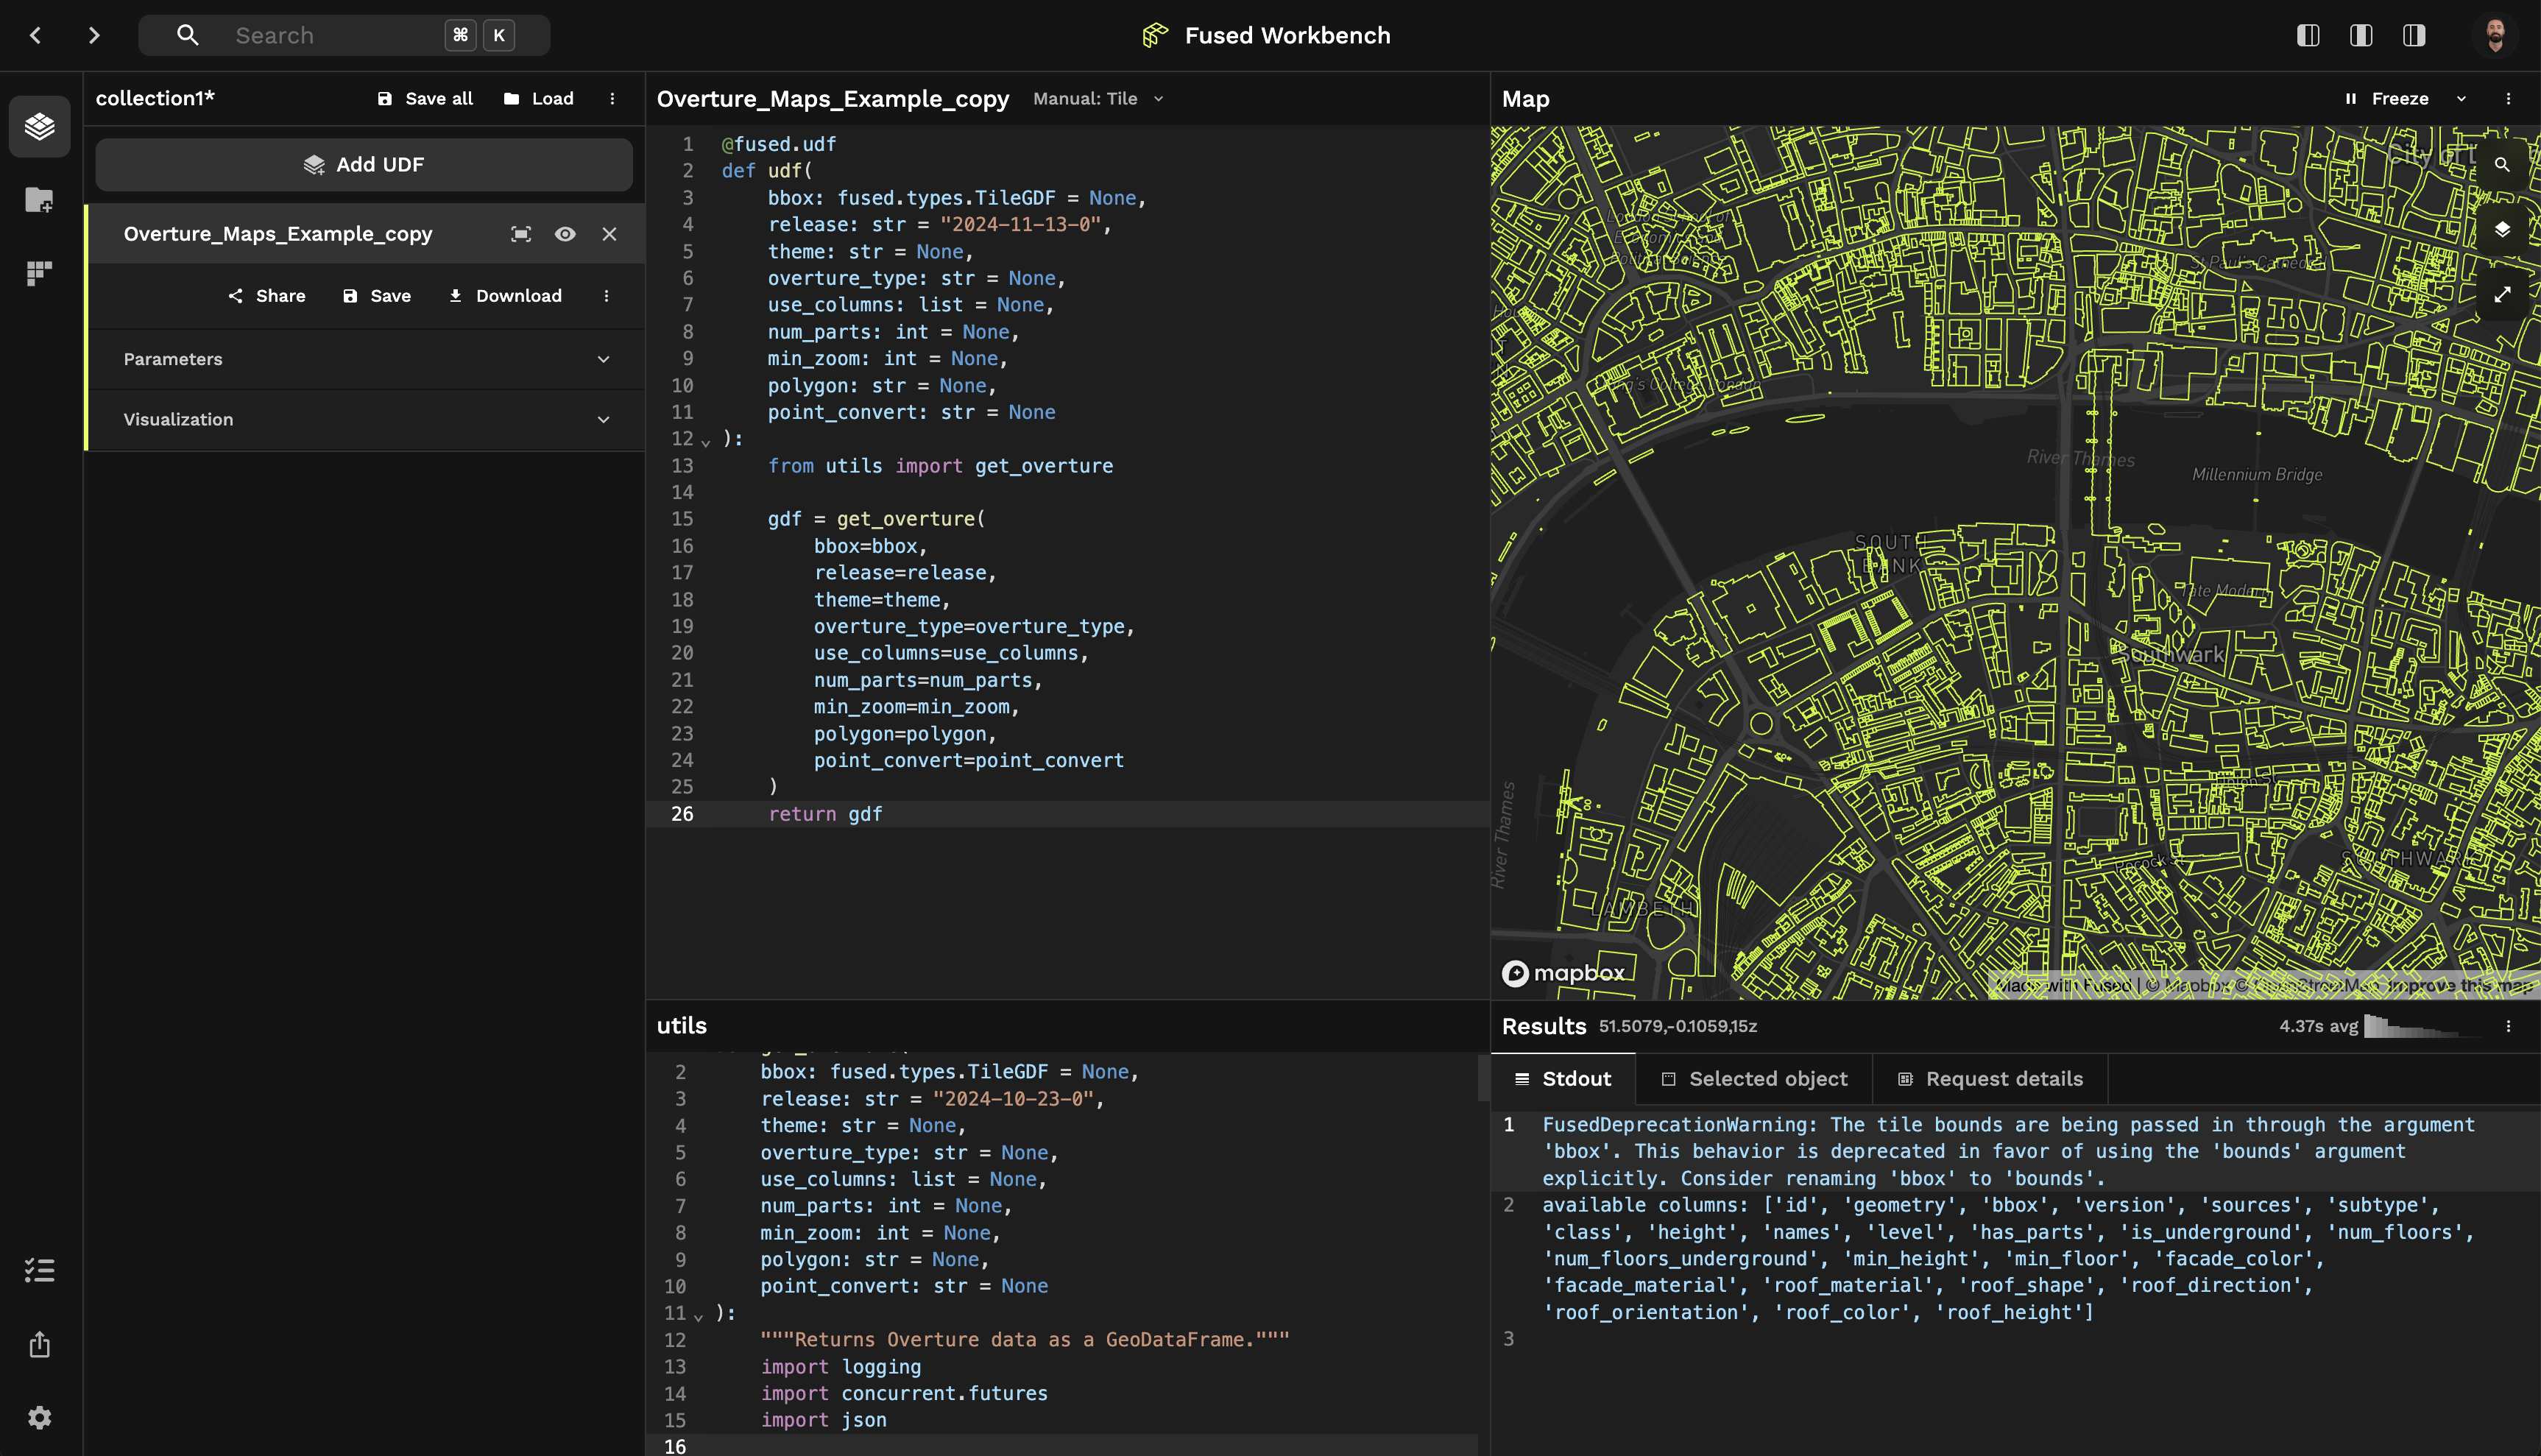Close the Overture_Maps_Example_copy UDF

(x=609, y=234)
